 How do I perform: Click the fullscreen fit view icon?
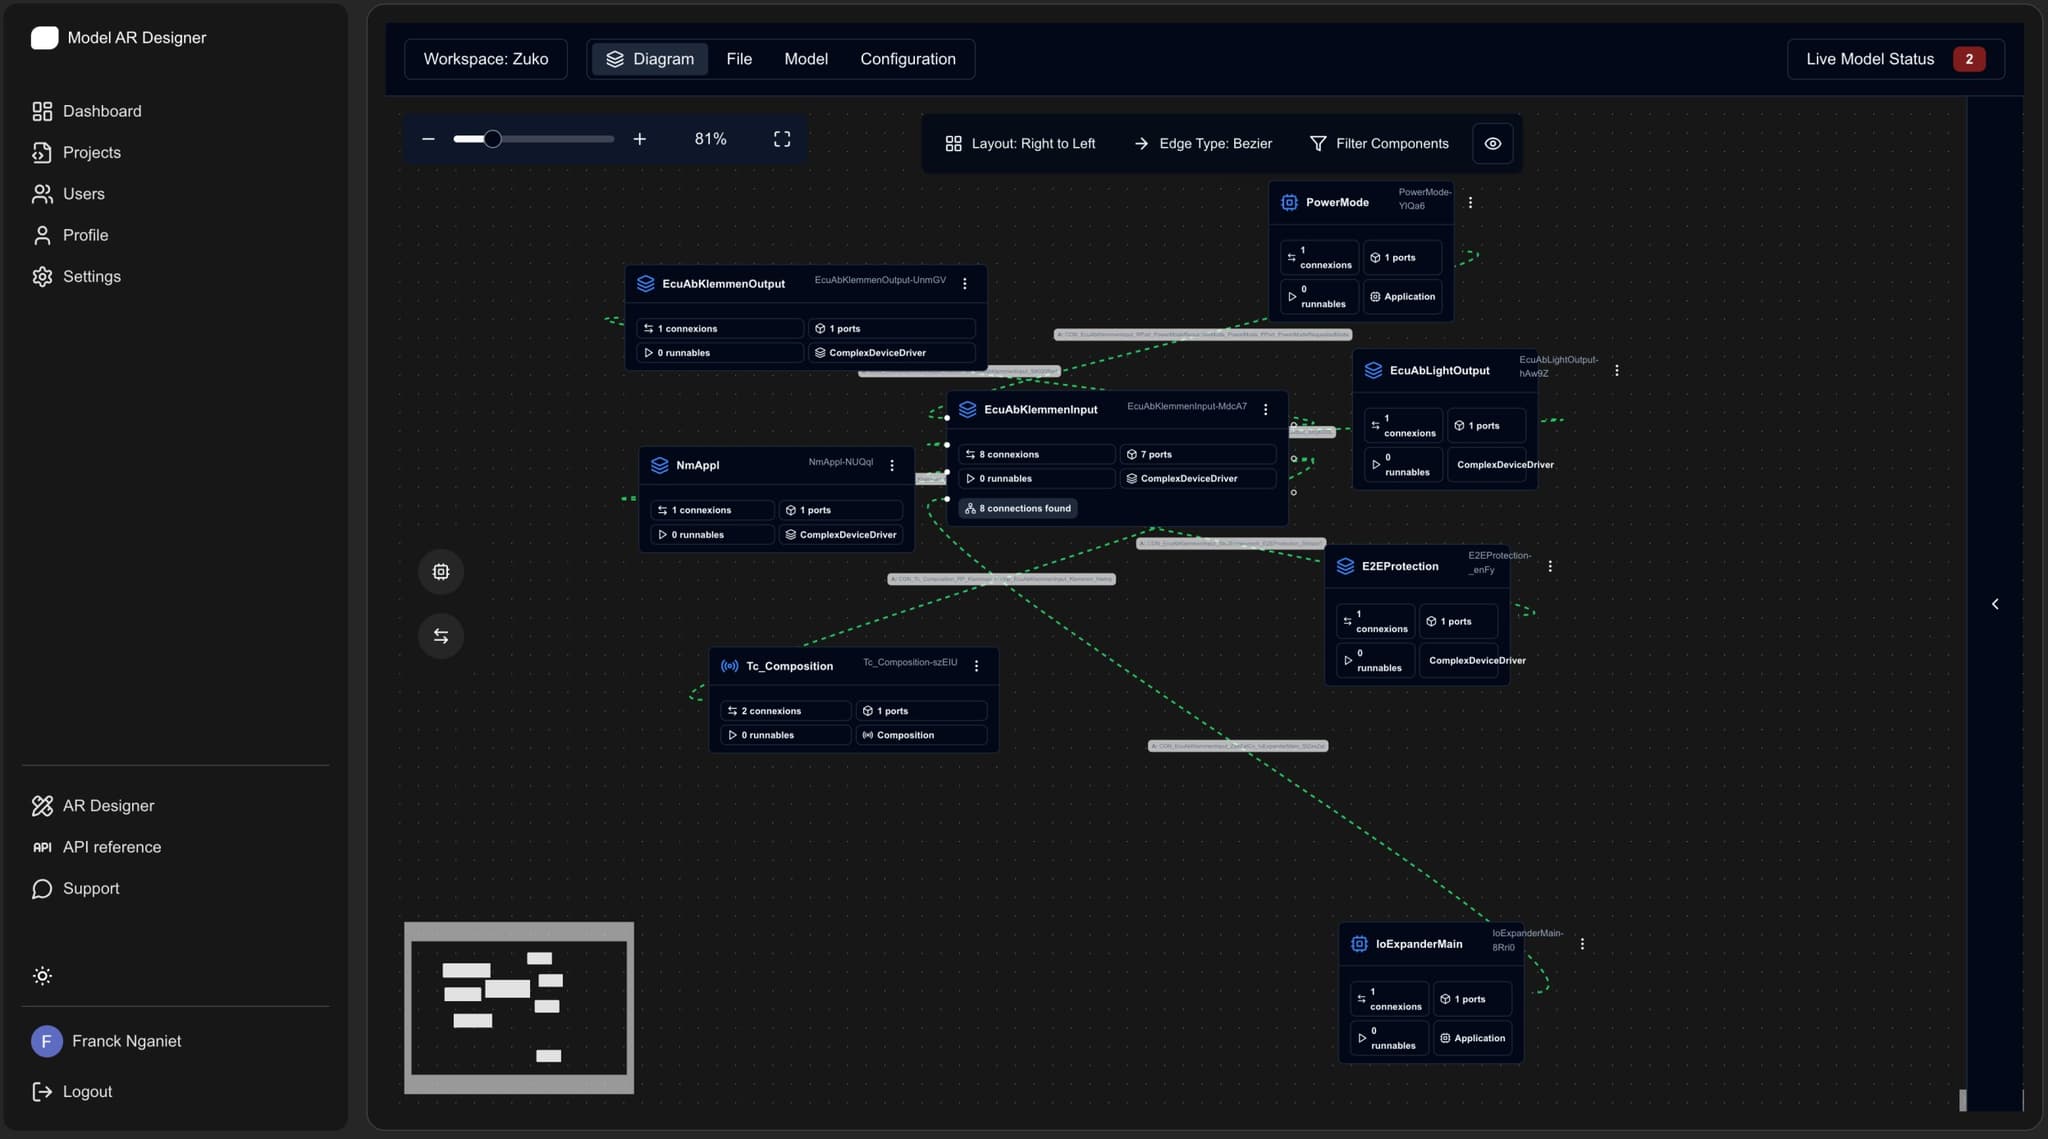[x=782, y=139]
